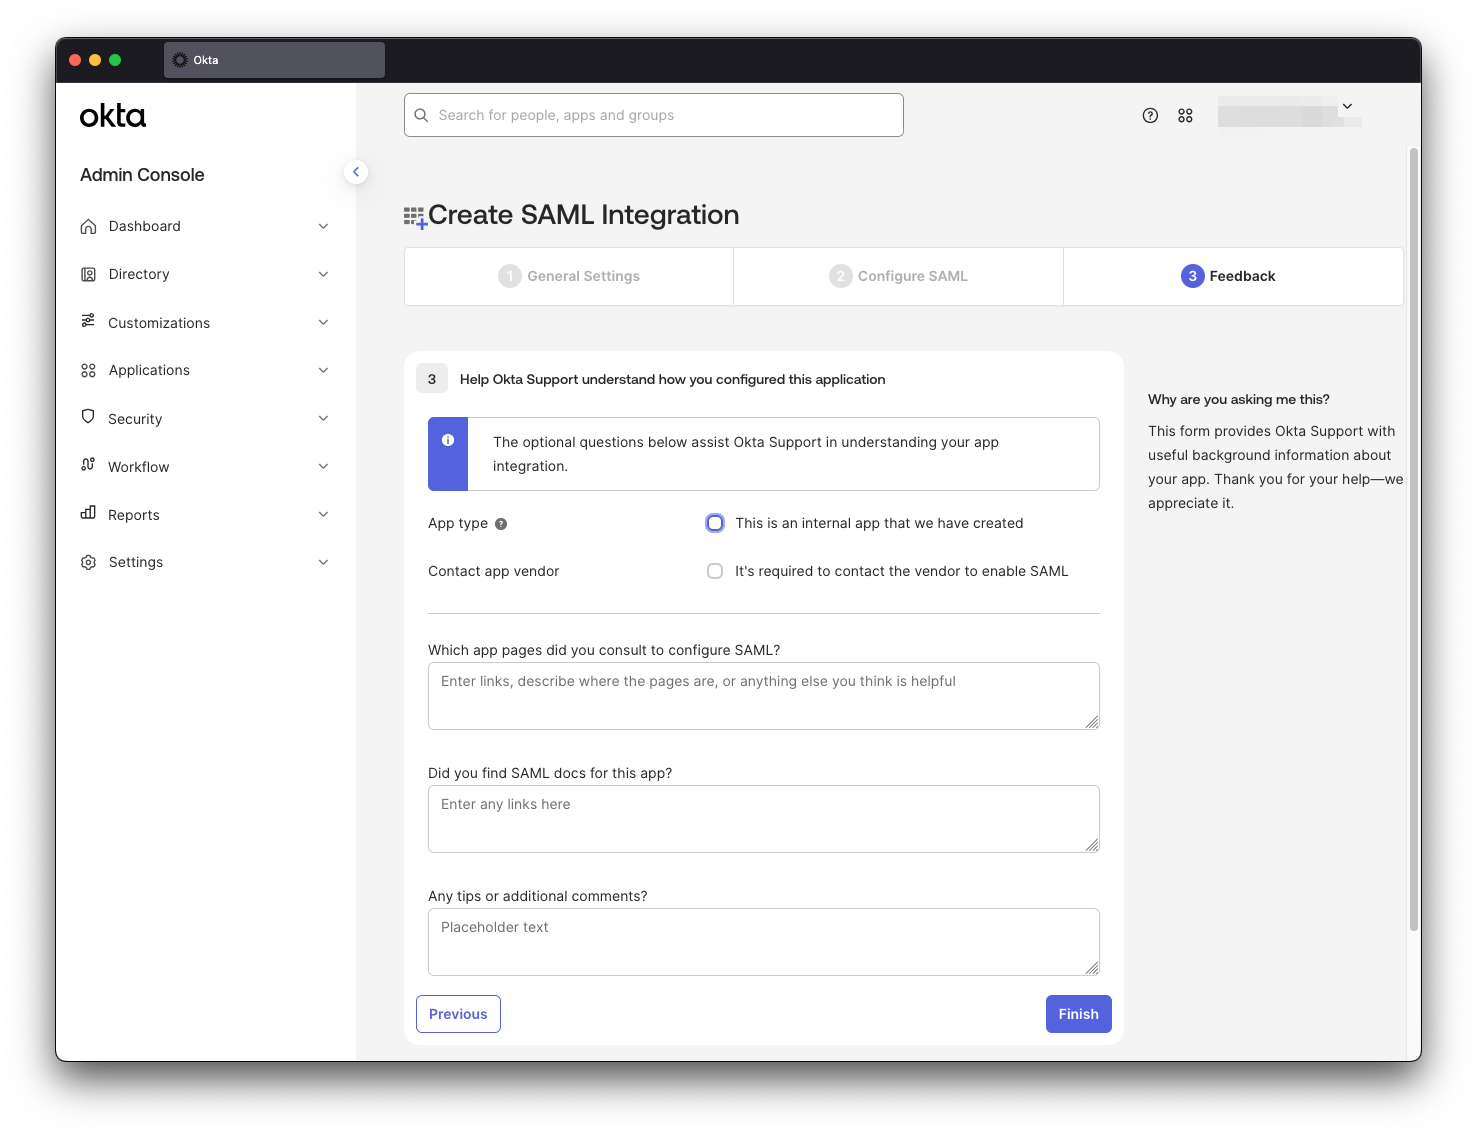Open the Reports chart icon

click(x=89, y=514)
